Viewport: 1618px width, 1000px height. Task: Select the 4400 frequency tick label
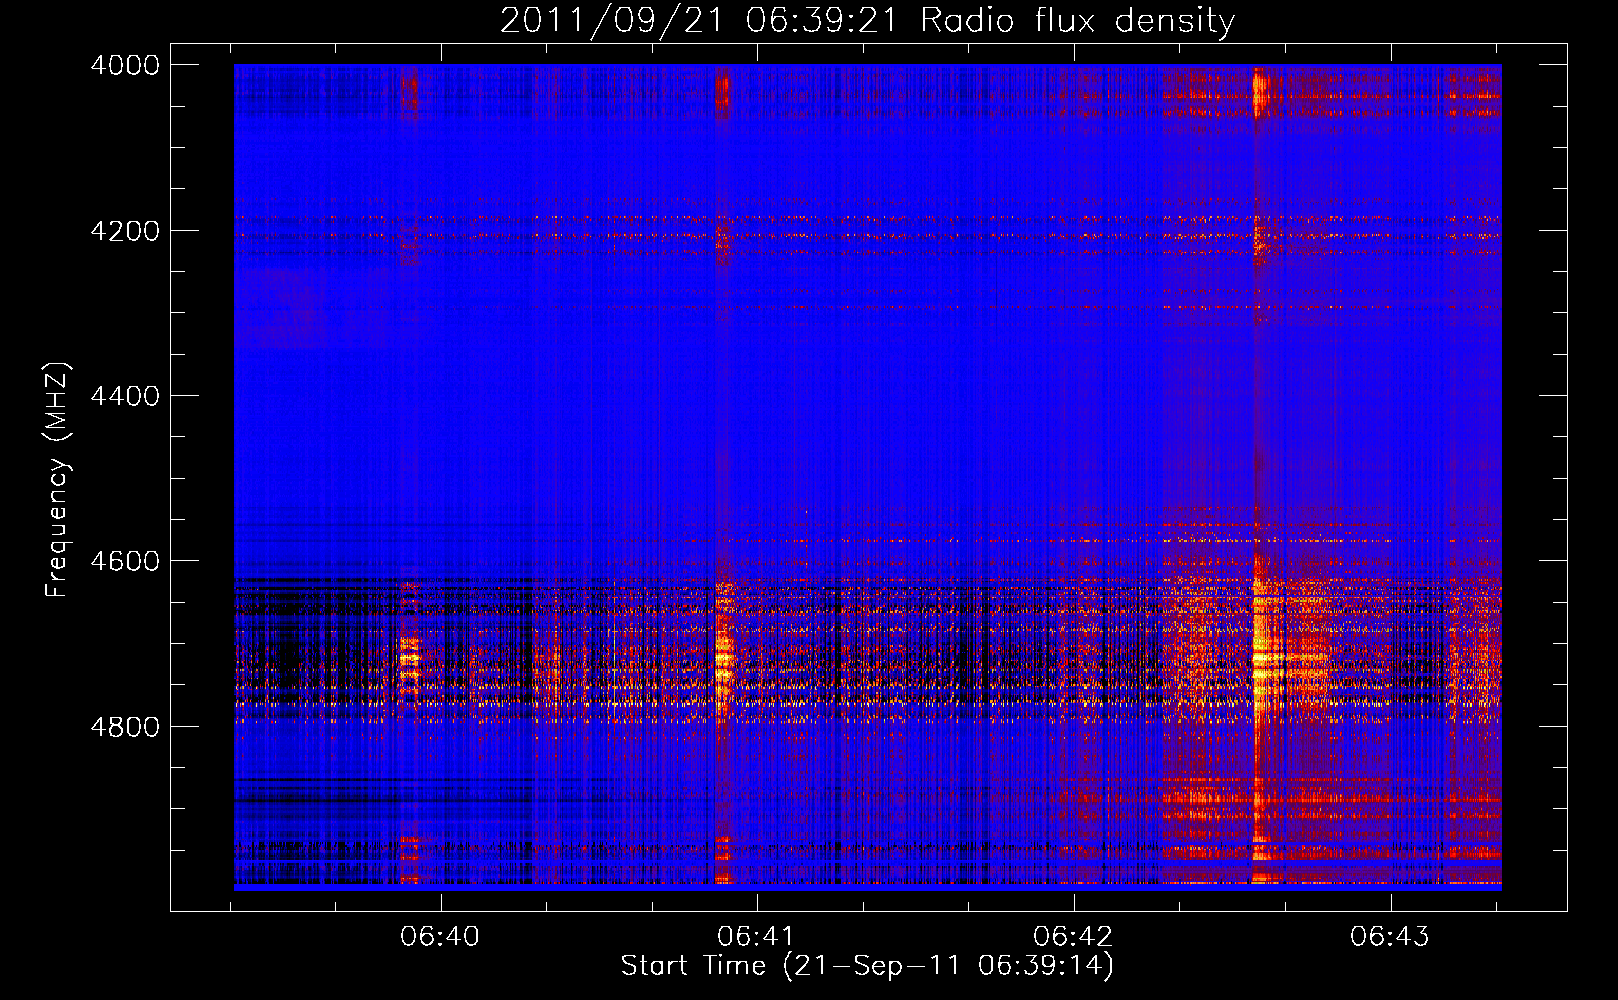click(125, 396)
